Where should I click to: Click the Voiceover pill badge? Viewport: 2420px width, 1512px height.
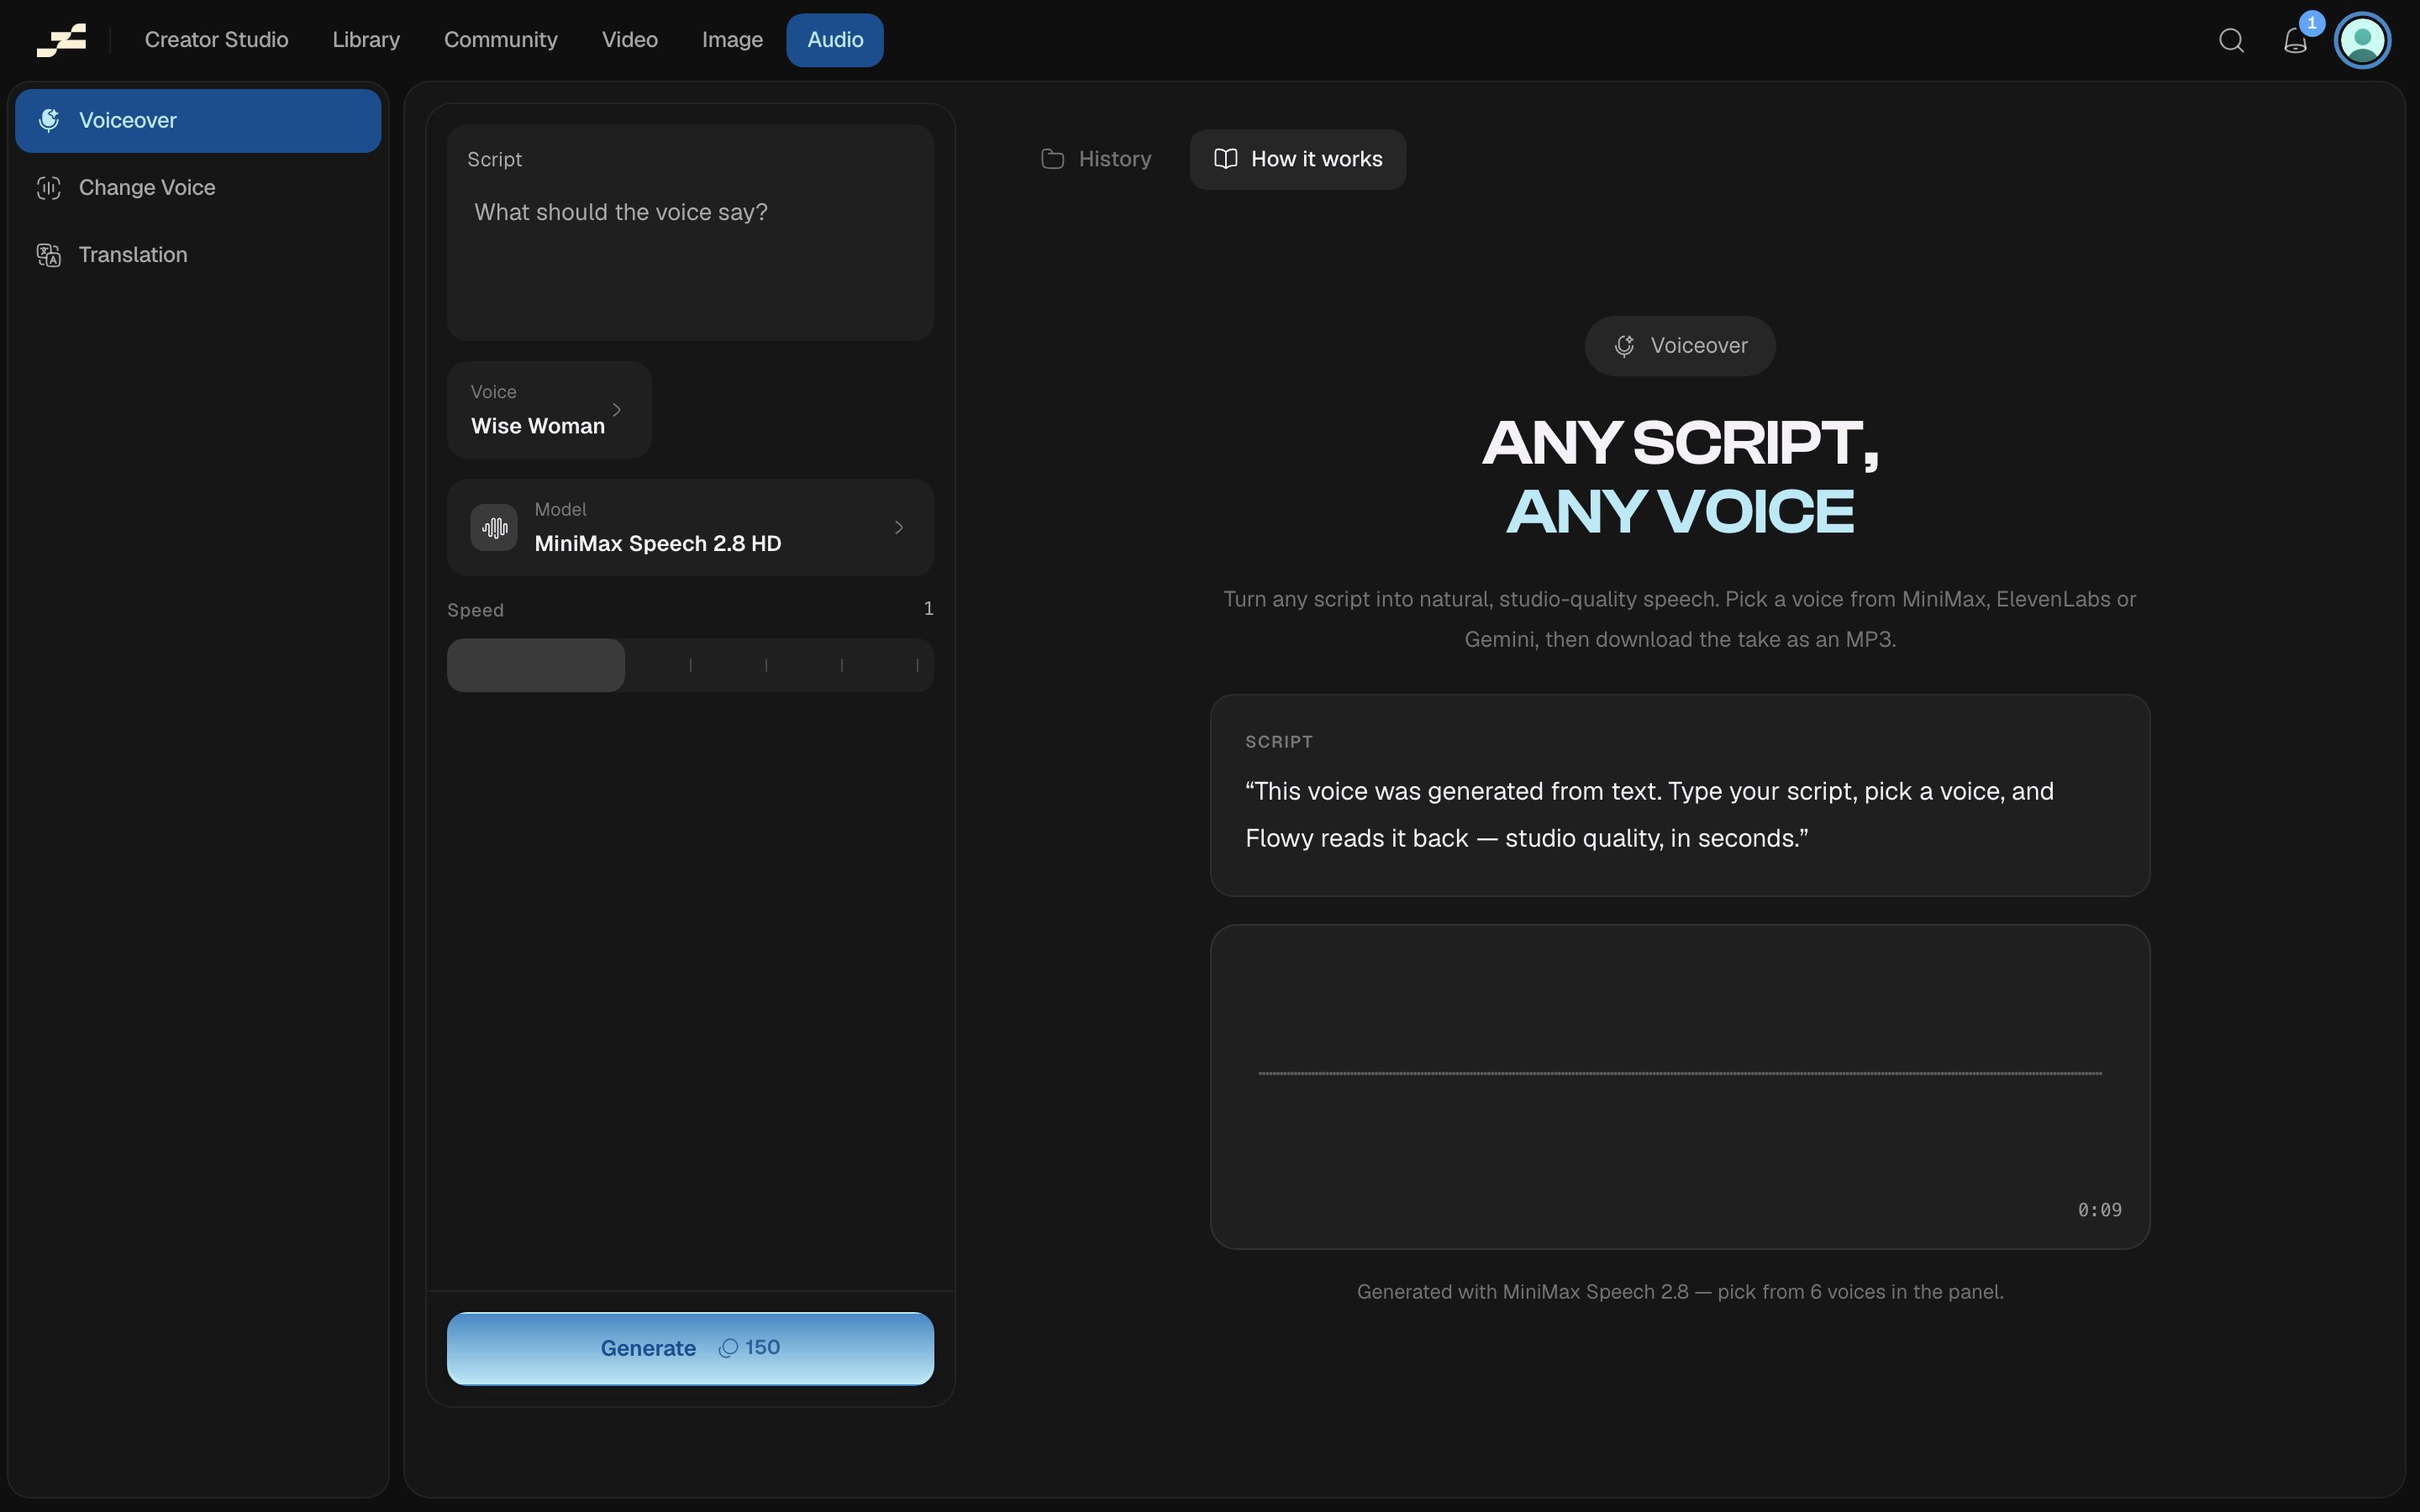[1680, 346]
